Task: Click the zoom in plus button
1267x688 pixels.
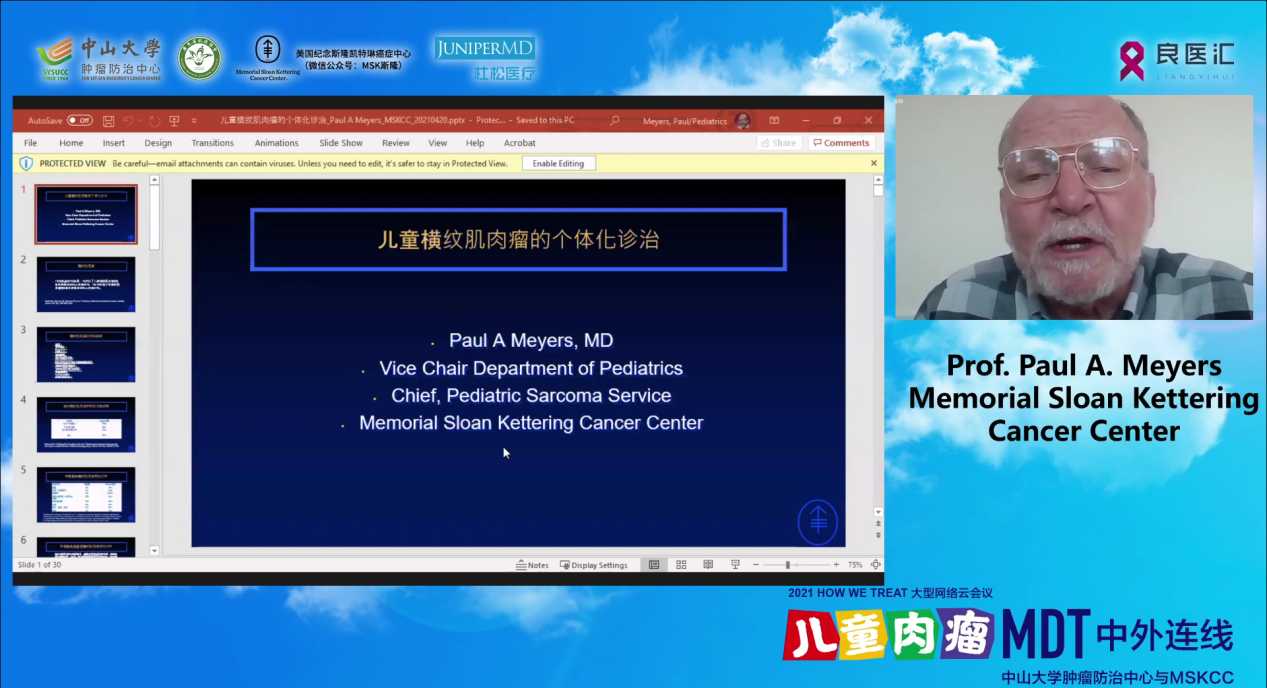Action: [x=837, y=565]
